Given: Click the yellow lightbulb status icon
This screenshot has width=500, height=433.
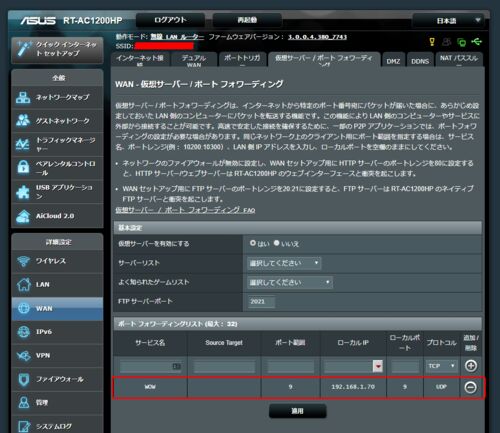Looking at the screenshot, I should (432, 42).
